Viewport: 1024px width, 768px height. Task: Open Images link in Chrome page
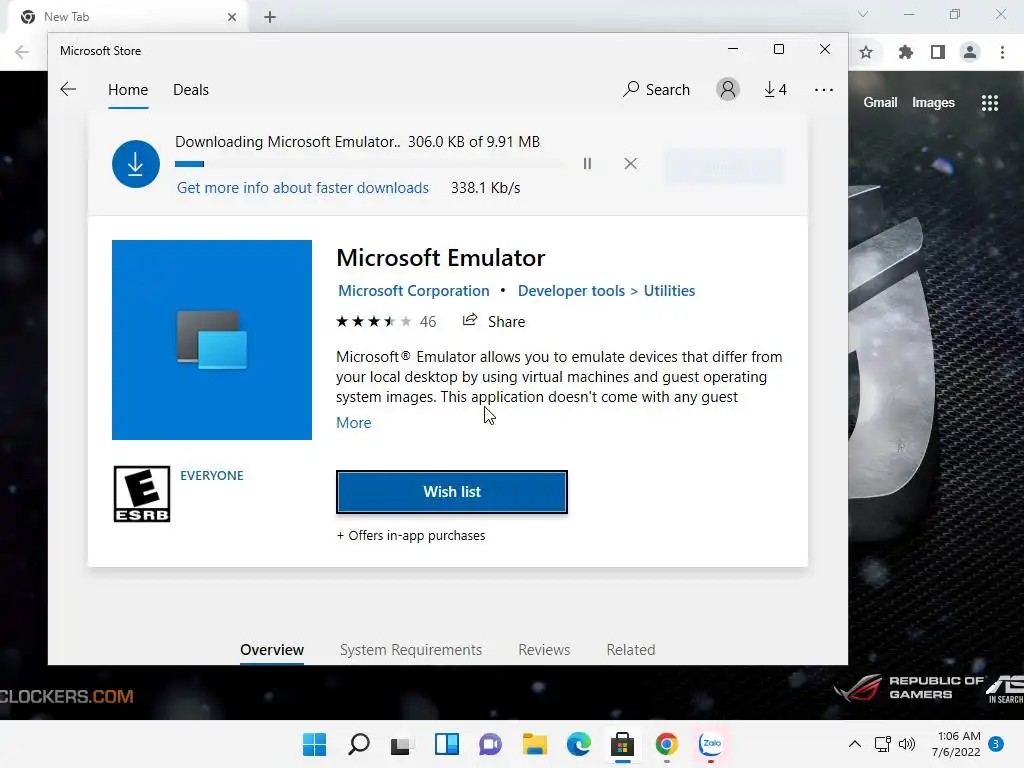tap(933, 103)
